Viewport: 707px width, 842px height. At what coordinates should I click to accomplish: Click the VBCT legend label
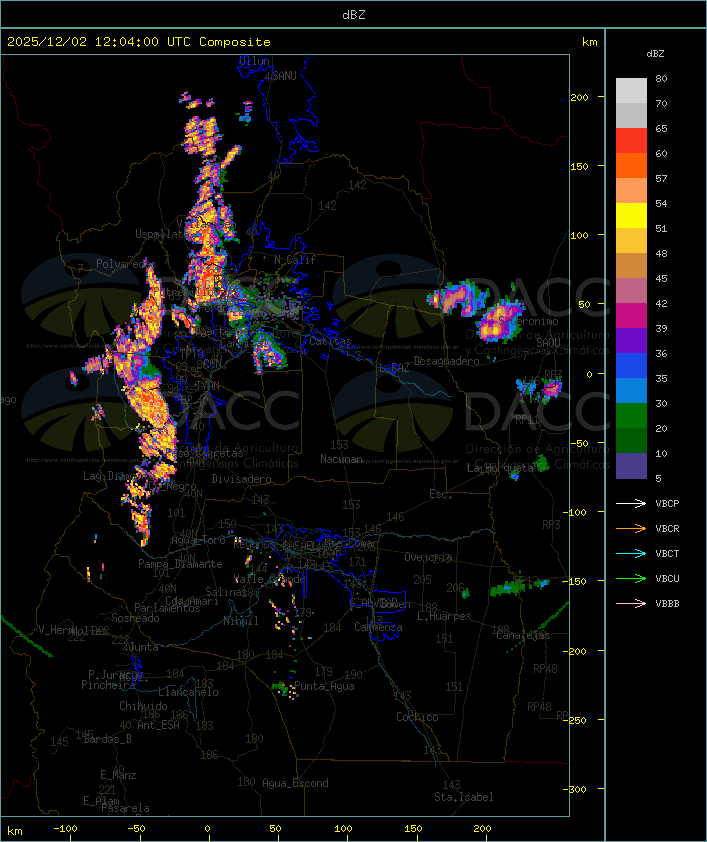[667, 554]
